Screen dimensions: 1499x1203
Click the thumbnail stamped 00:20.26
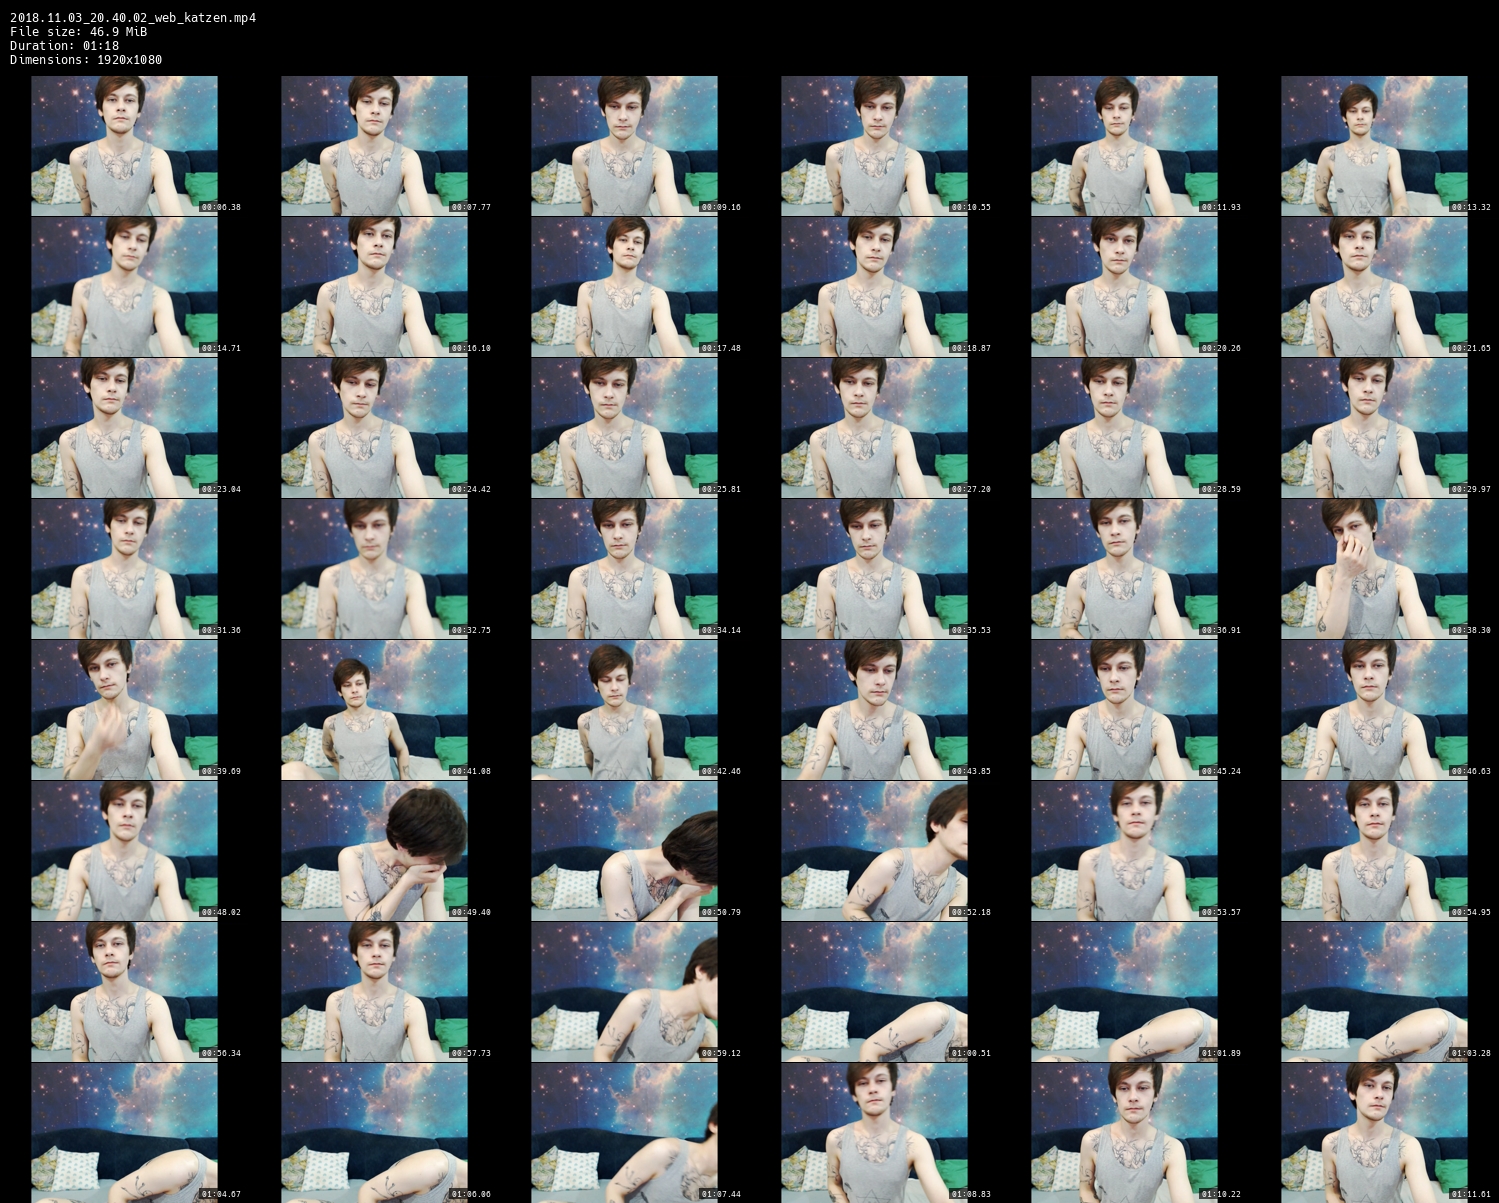click(x=1124, y=287)
